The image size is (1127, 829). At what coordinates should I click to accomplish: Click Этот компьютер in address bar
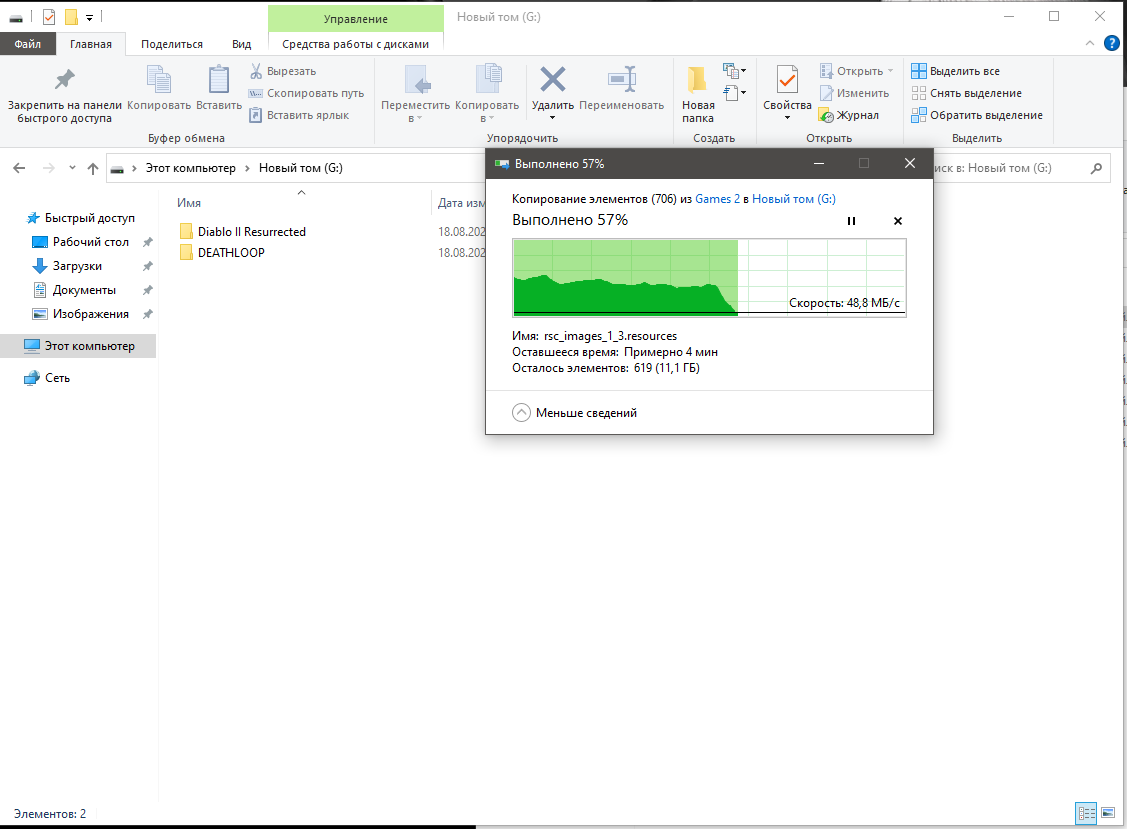tap(190, 168)
